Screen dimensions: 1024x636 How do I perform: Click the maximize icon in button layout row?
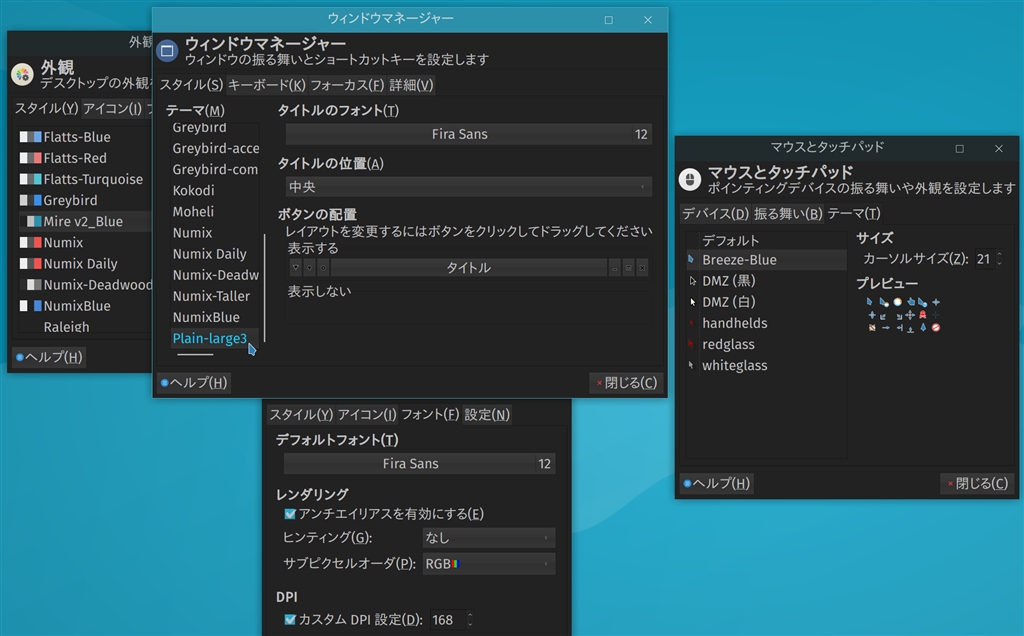coord(628,268)
